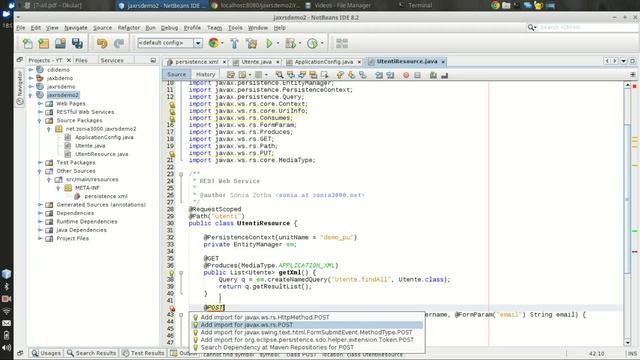
Task: Click the Run Project play icon
Action: pyautogui.click(x=269, y=43)
